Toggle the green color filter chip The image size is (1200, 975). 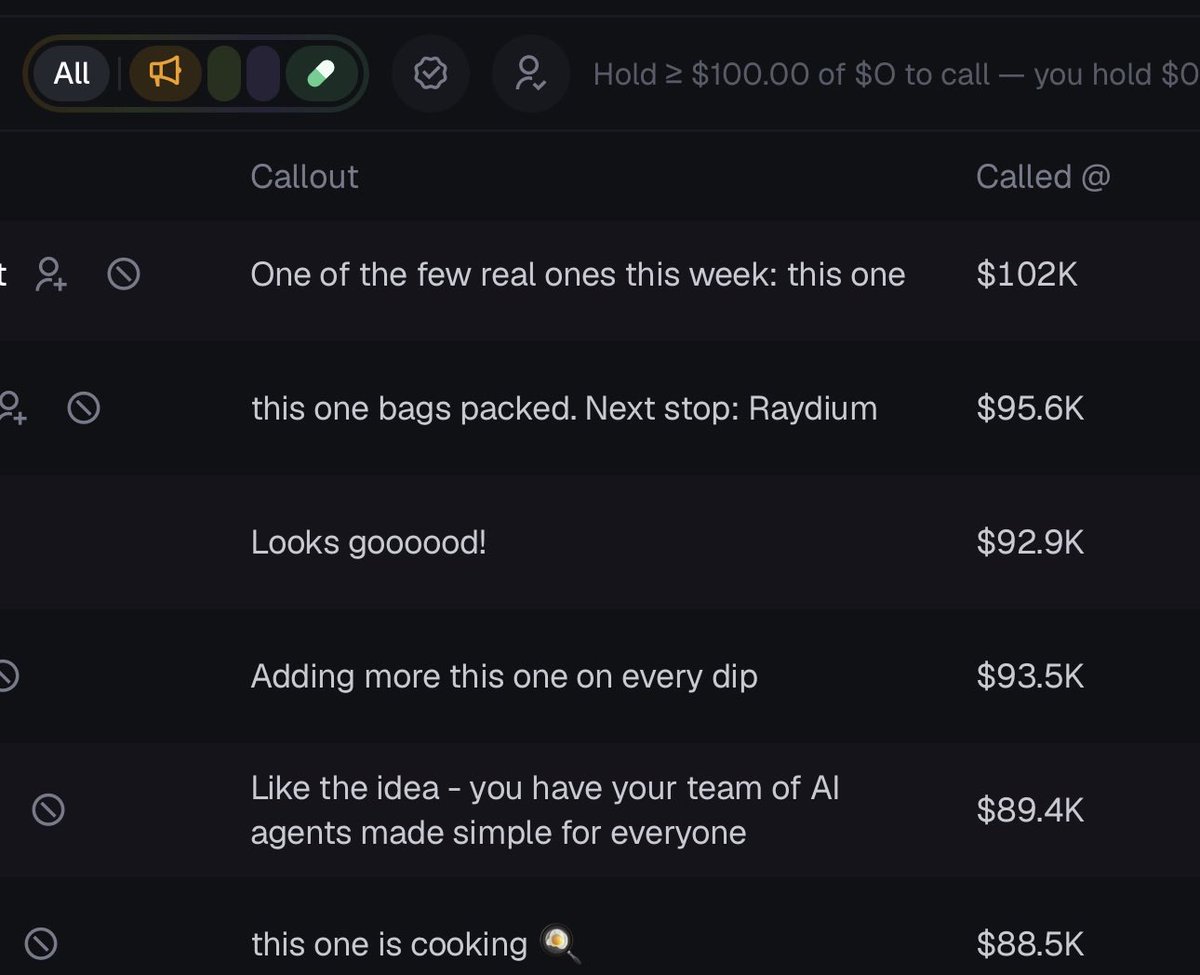(x=224, y=74)
